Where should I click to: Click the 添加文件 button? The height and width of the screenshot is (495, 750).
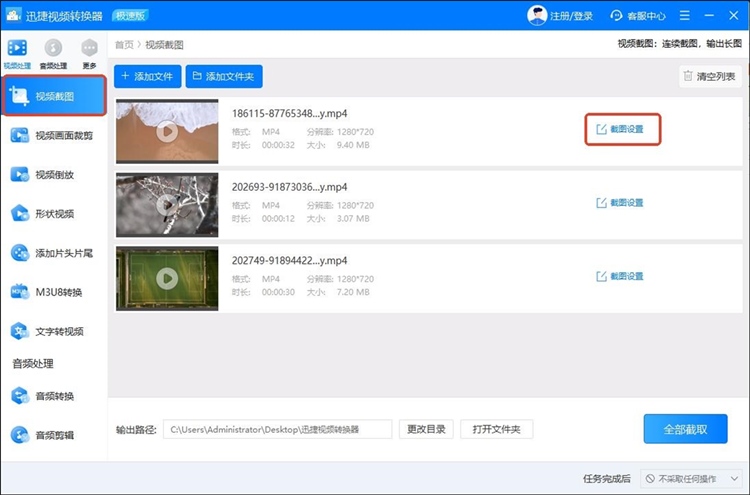147,77
